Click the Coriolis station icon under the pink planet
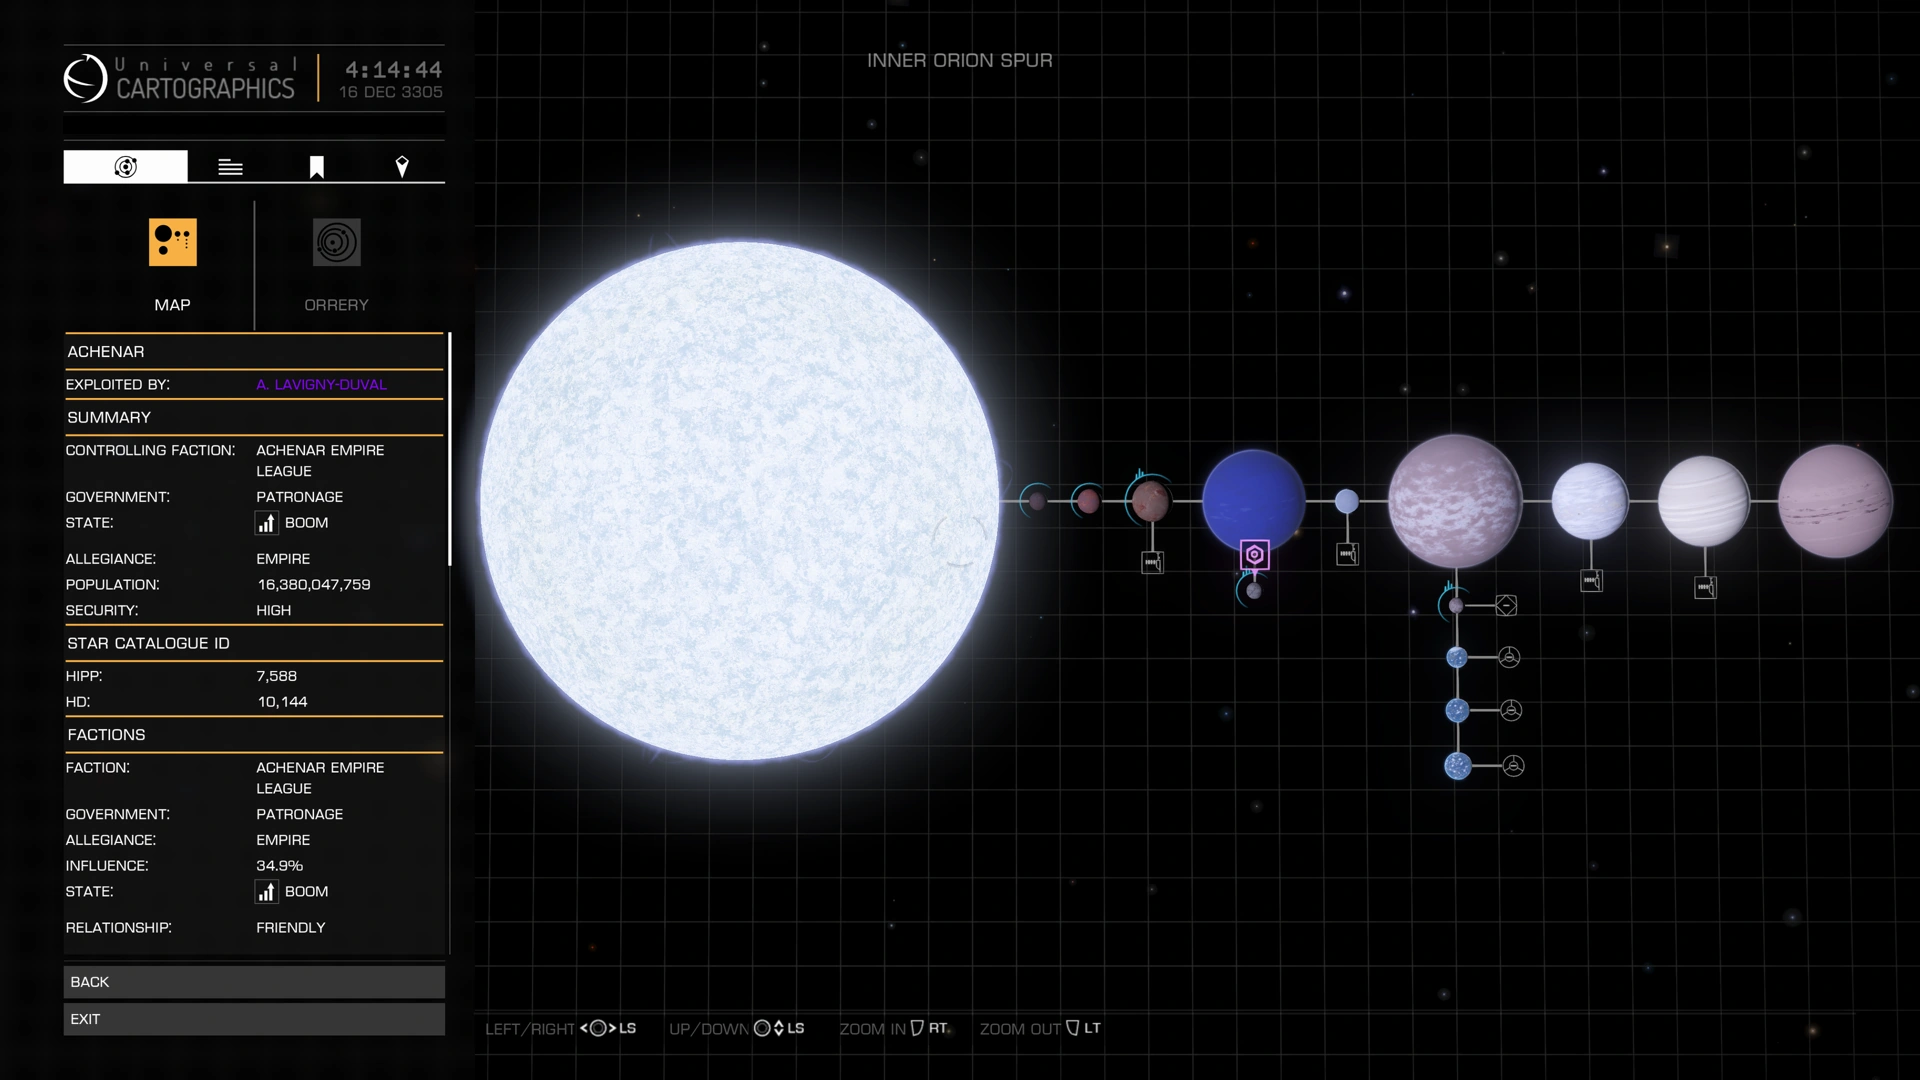Viewport: 1920px width, 1080px height. (1506, 605)
